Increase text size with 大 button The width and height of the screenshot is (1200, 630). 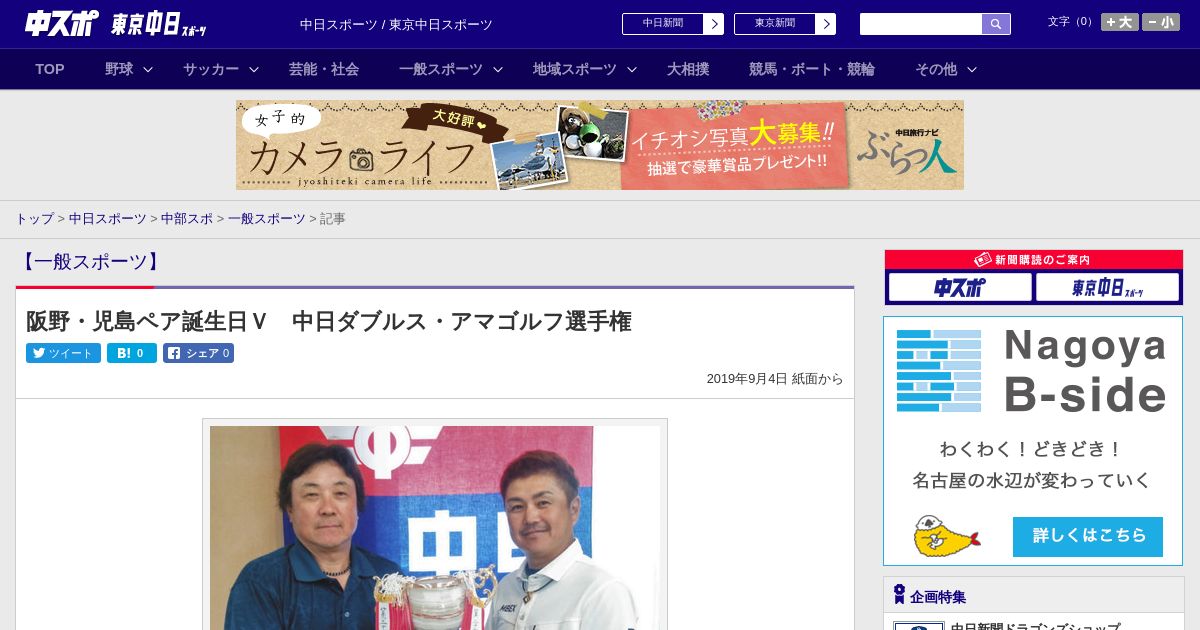1120,22
